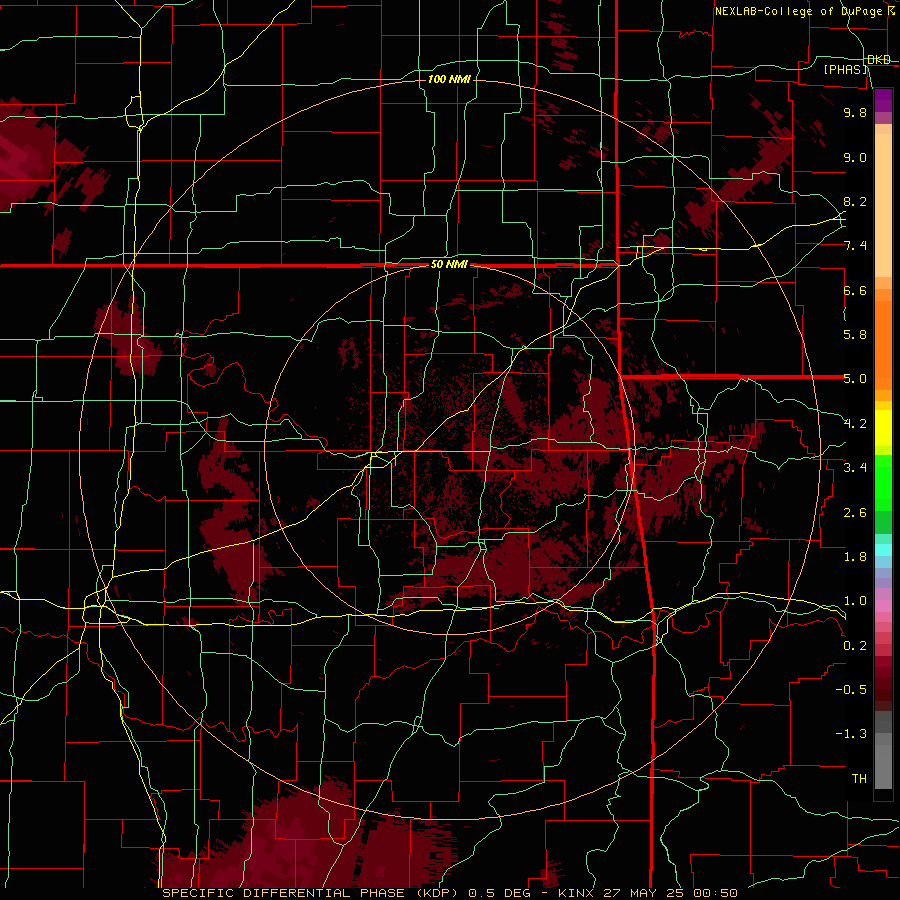Click the 'SPECIFIC DIFFERENTIAL PHASE (KDP)' product title
The height and width of the screenshot is (900, 900).
[311, 893]
